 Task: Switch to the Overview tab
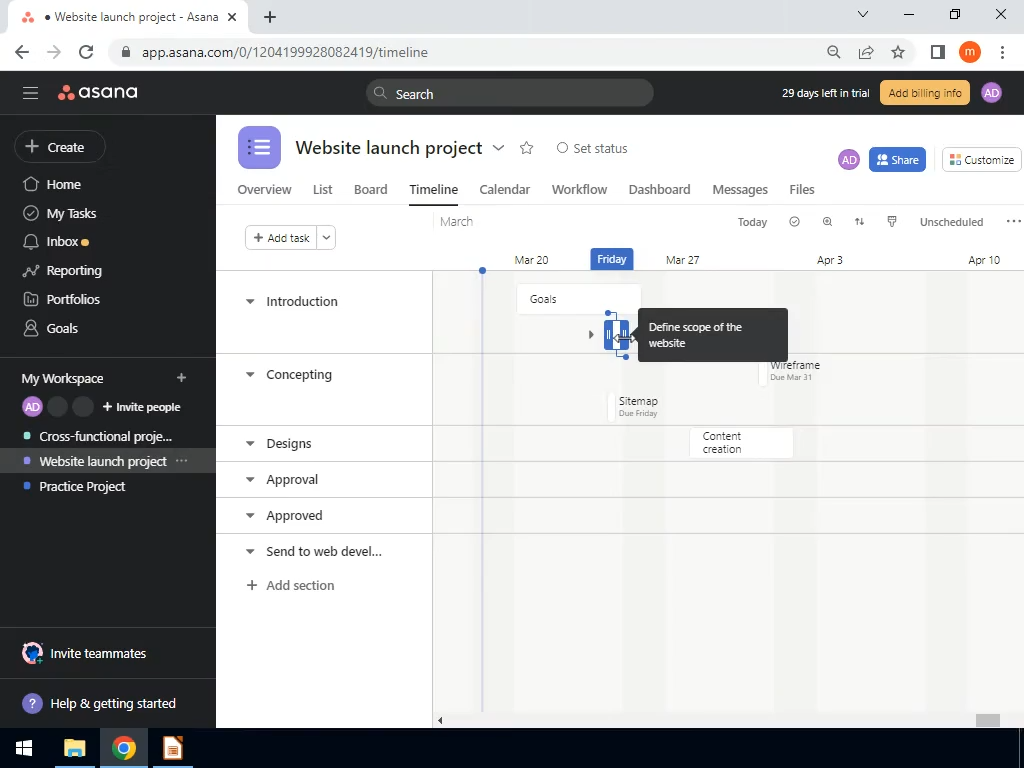click(x=264, y=189)
